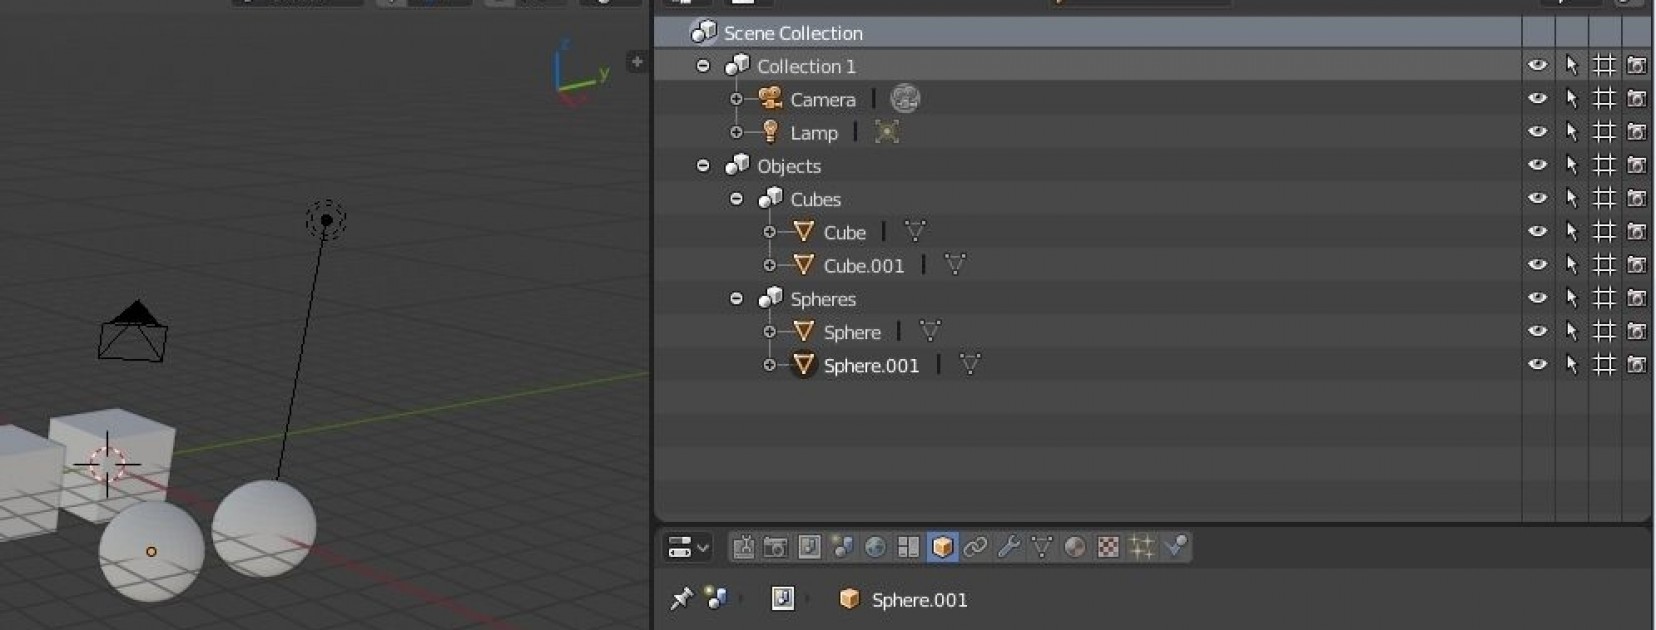This screenshot has height=630, width=1656.
Task: Open the properties editor type dropdown
Action: coord(688,547)
